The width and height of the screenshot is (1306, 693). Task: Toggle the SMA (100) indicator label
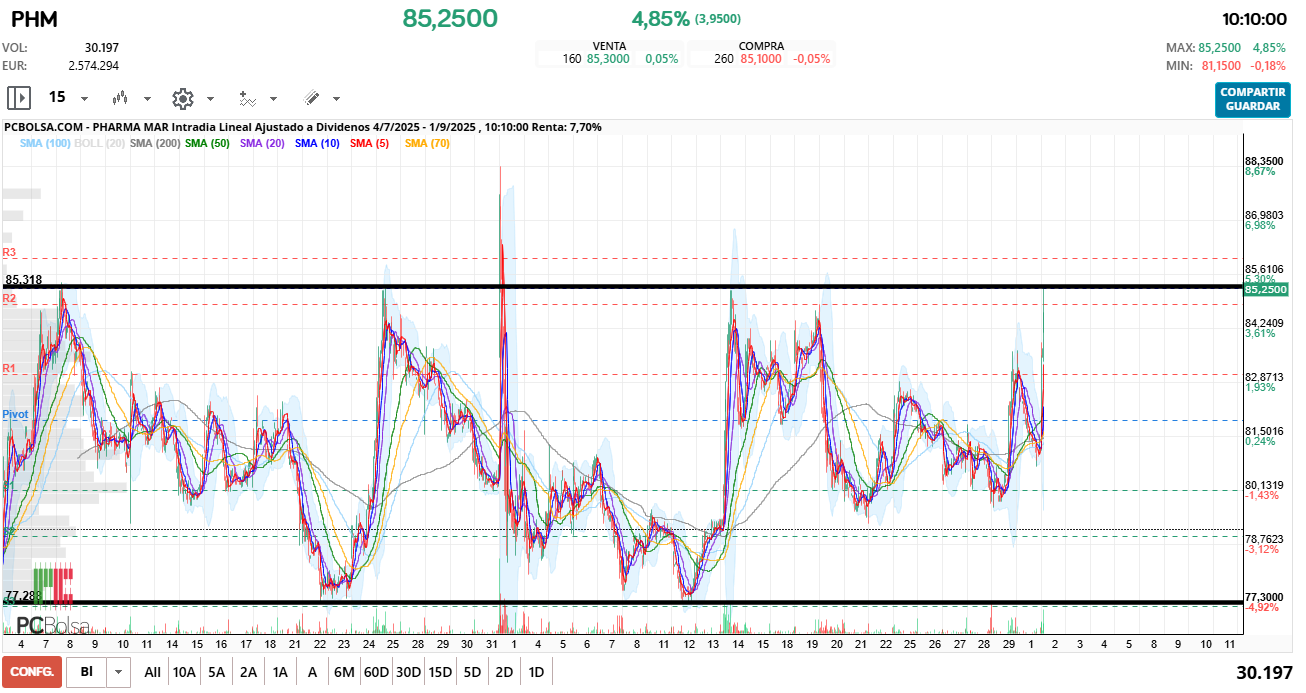click(x=45, y=143)
